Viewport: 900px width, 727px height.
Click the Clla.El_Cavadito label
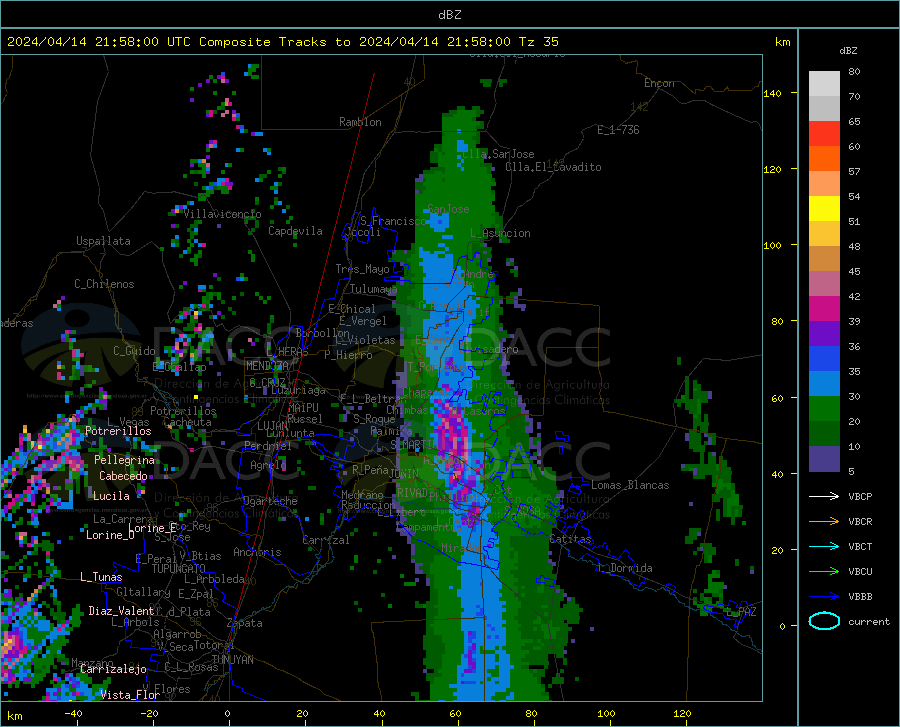pyautogui.click(x=553, y=167)
